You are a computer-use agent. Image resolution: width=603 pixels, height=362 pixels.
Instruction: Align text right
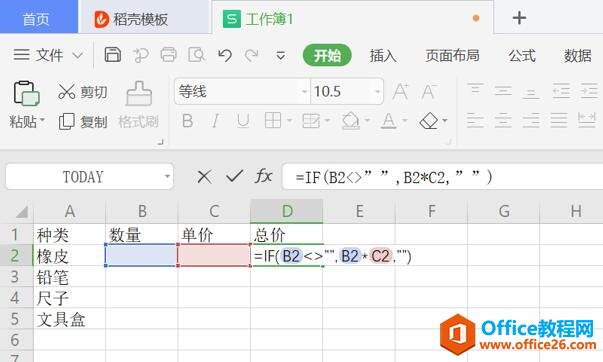pyautogui.click(x=531, y=120)
